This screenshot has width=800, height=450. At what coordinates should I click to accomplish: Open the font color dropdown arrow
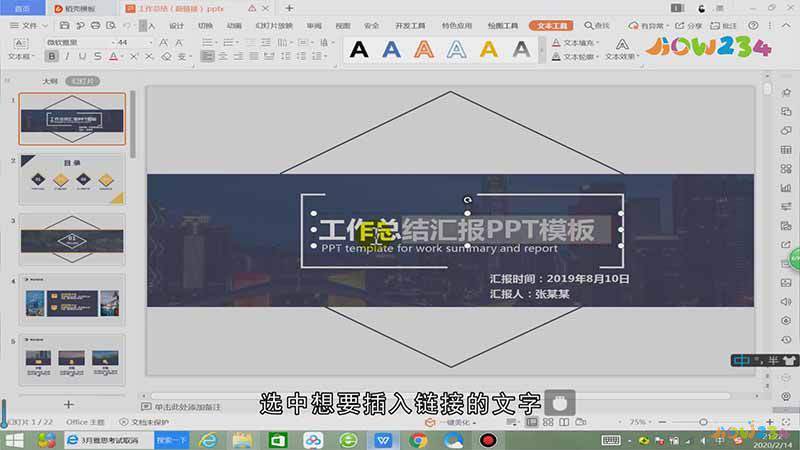coord(122,57)
